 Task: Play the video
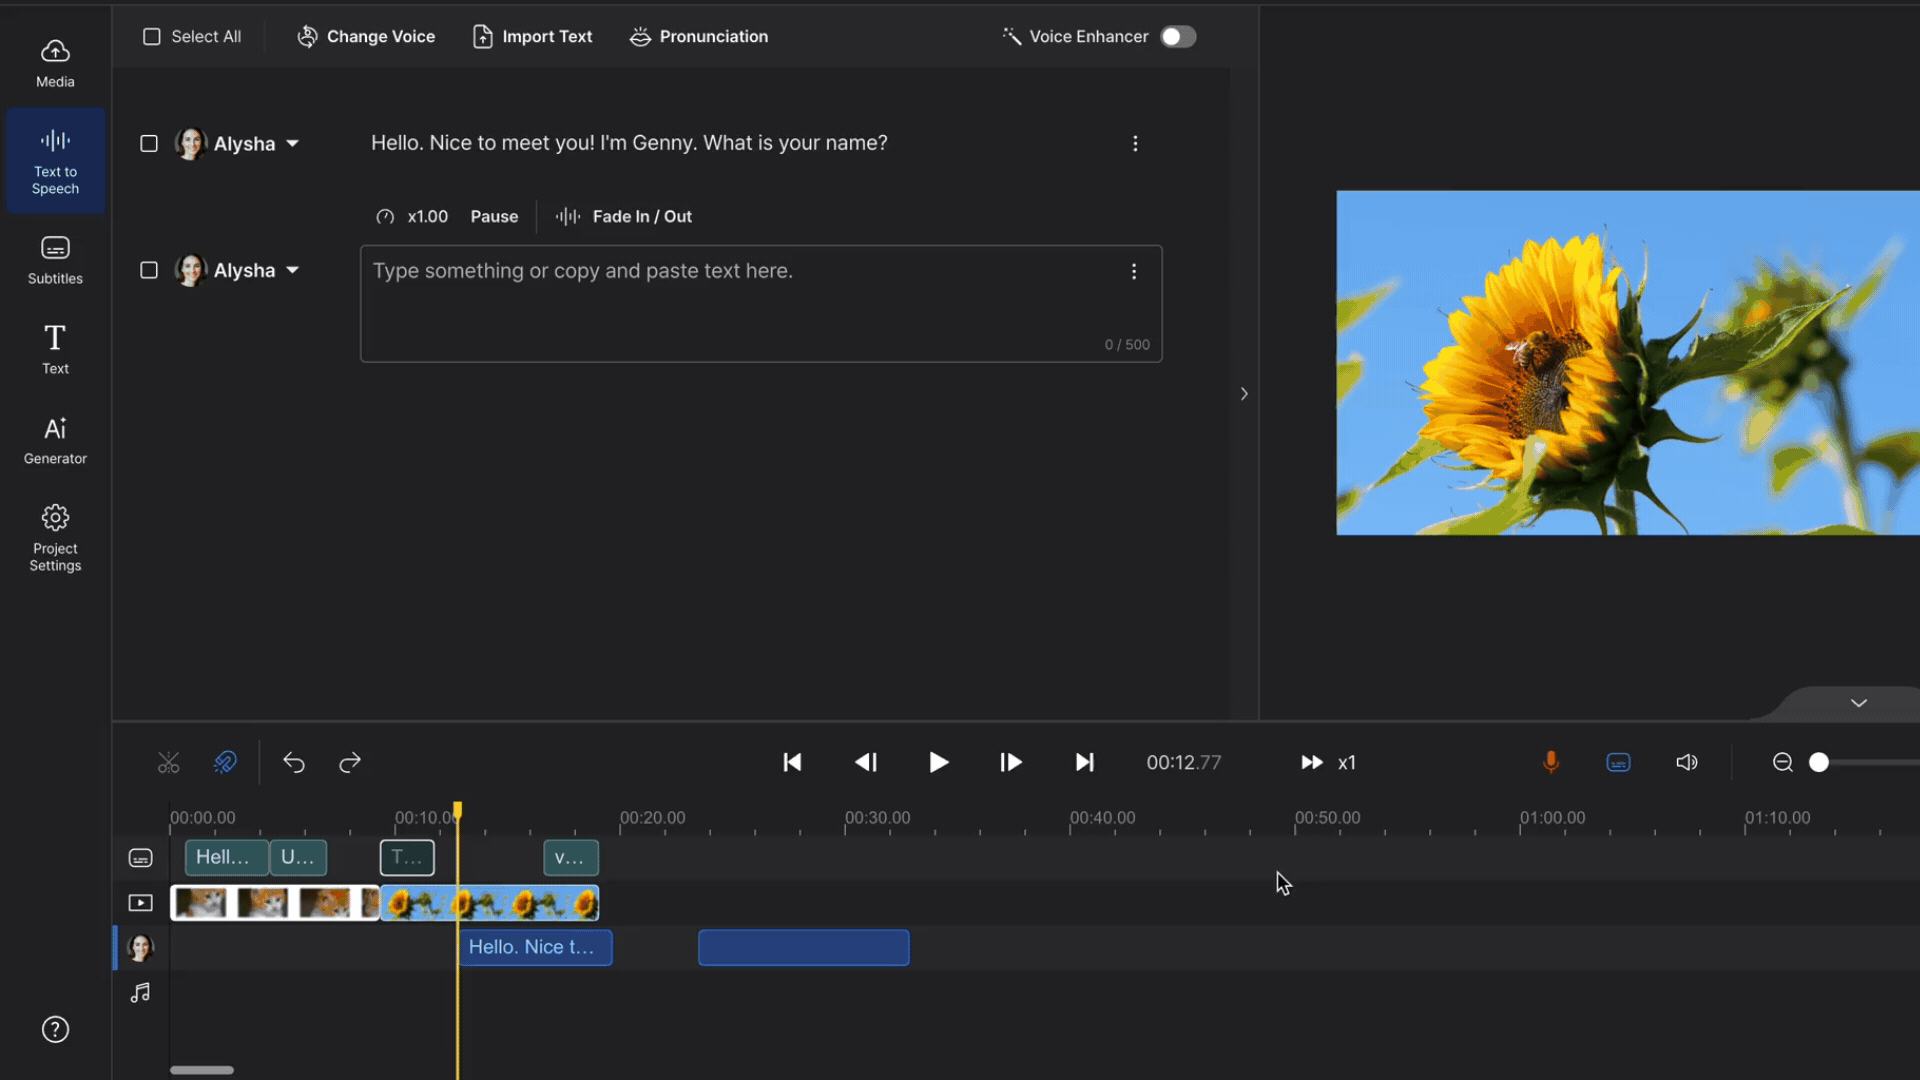(x=938, y=763)
